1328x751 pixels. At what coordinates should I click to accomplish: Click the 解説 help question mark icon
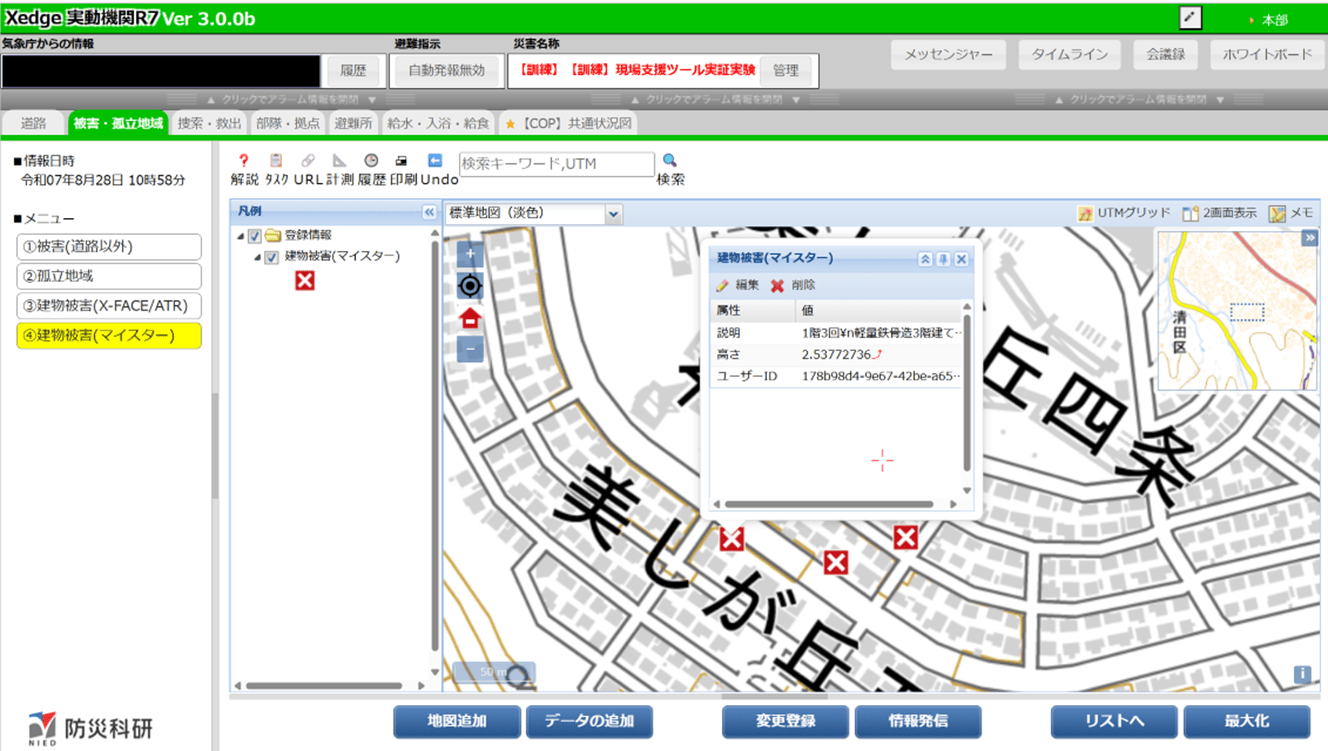(x=243, y=161)
